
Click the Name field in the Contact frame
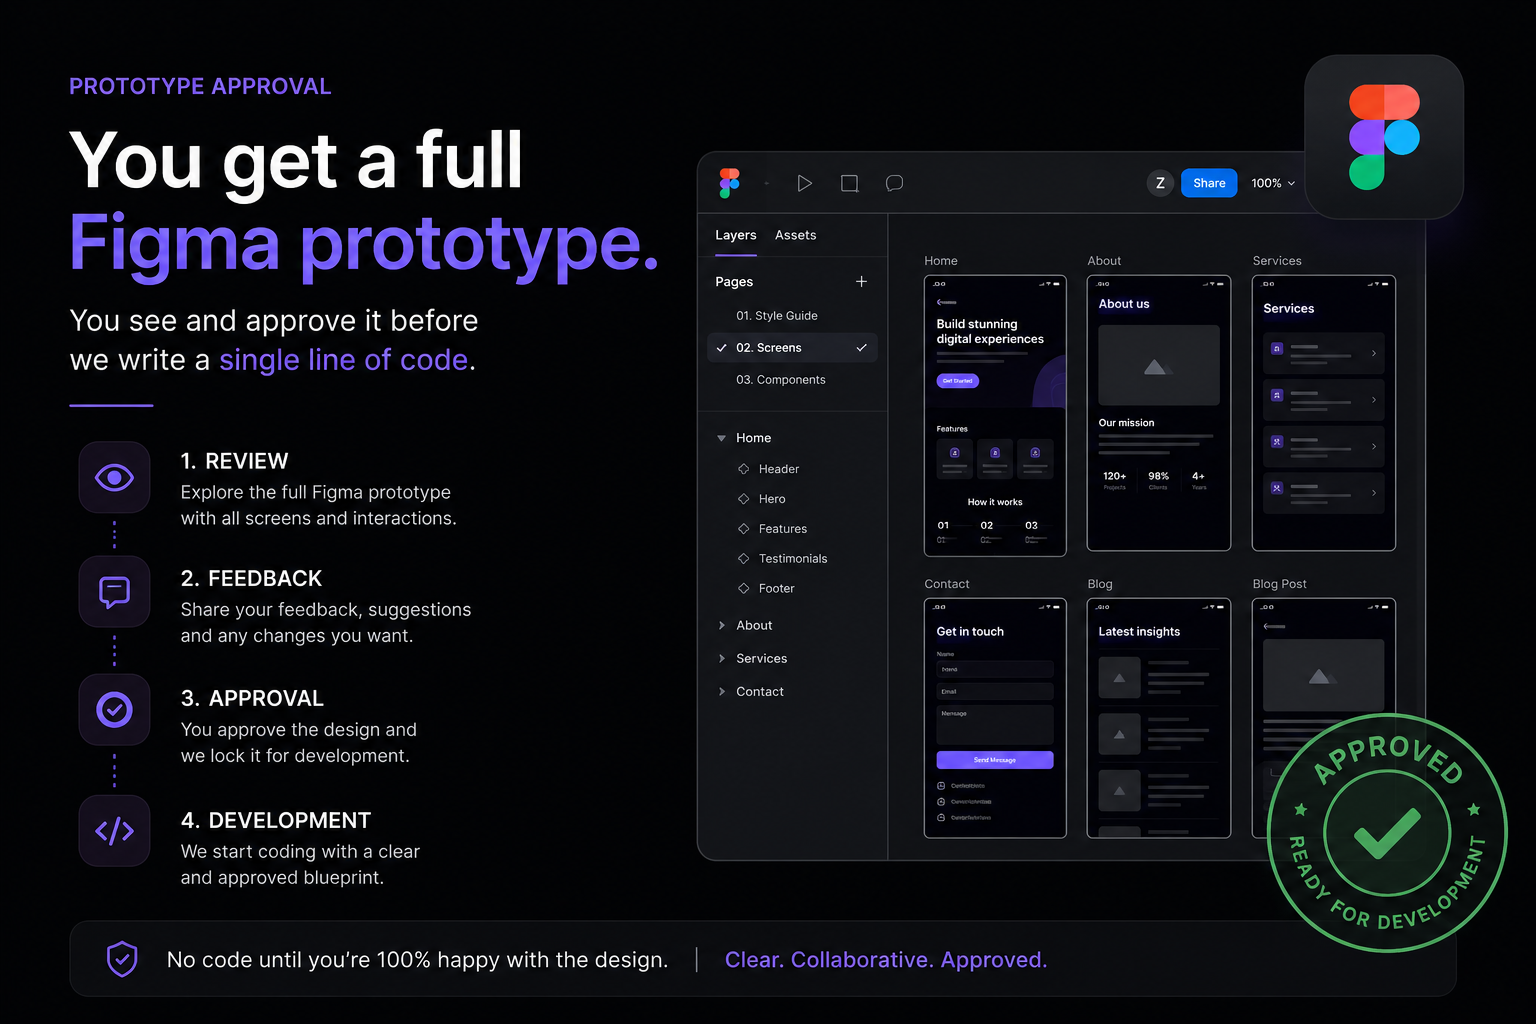[x=995, y=669]
